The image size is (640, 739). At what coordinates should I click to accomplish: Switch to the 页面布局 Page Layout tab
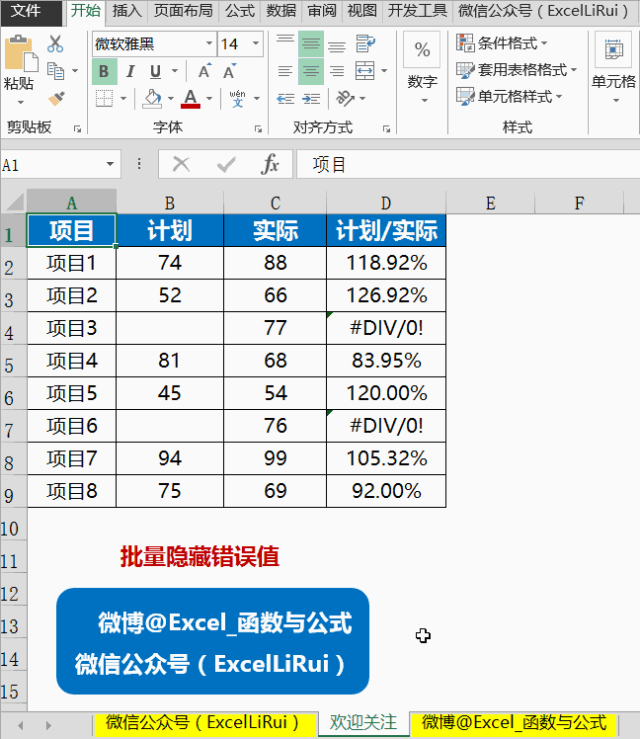pos(183,10)
